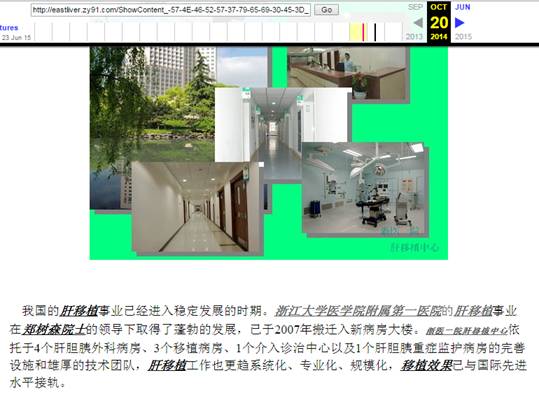The image size is (539, 395).
Task: Click the 2013 year label
Action: click(414, 36)
